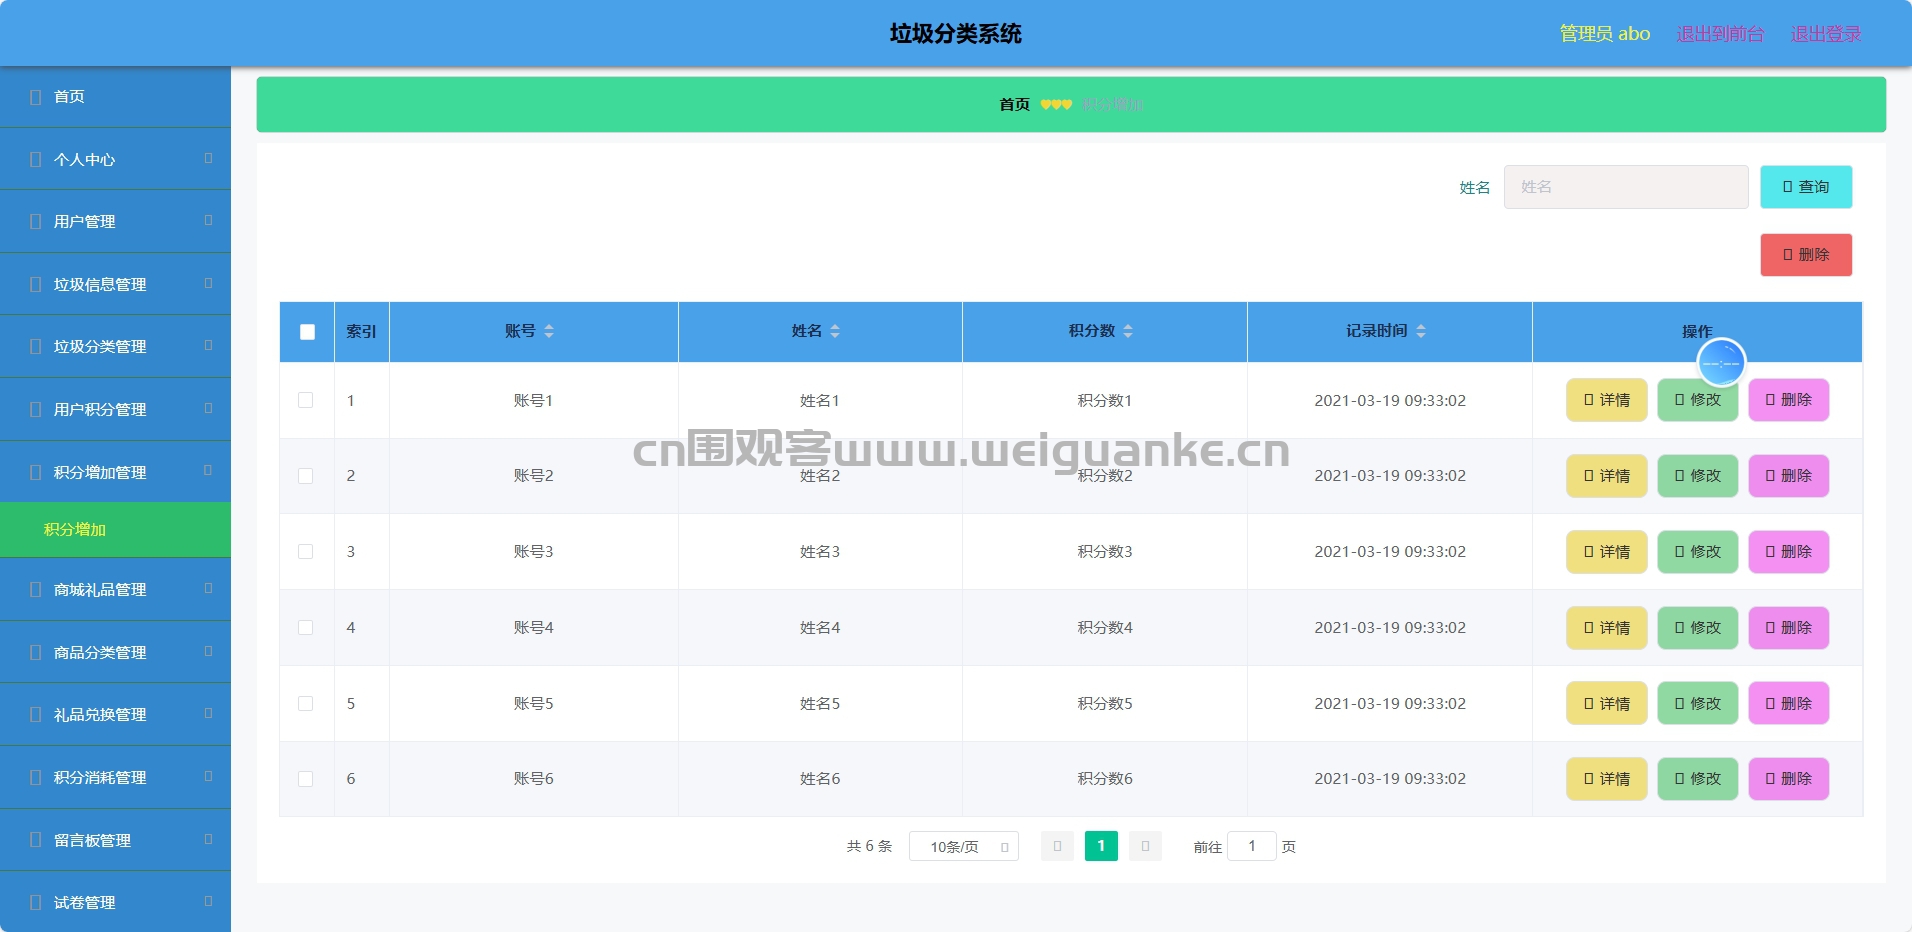
Task: Click the 积分数5 table cell
Action: coord(1105,704)
